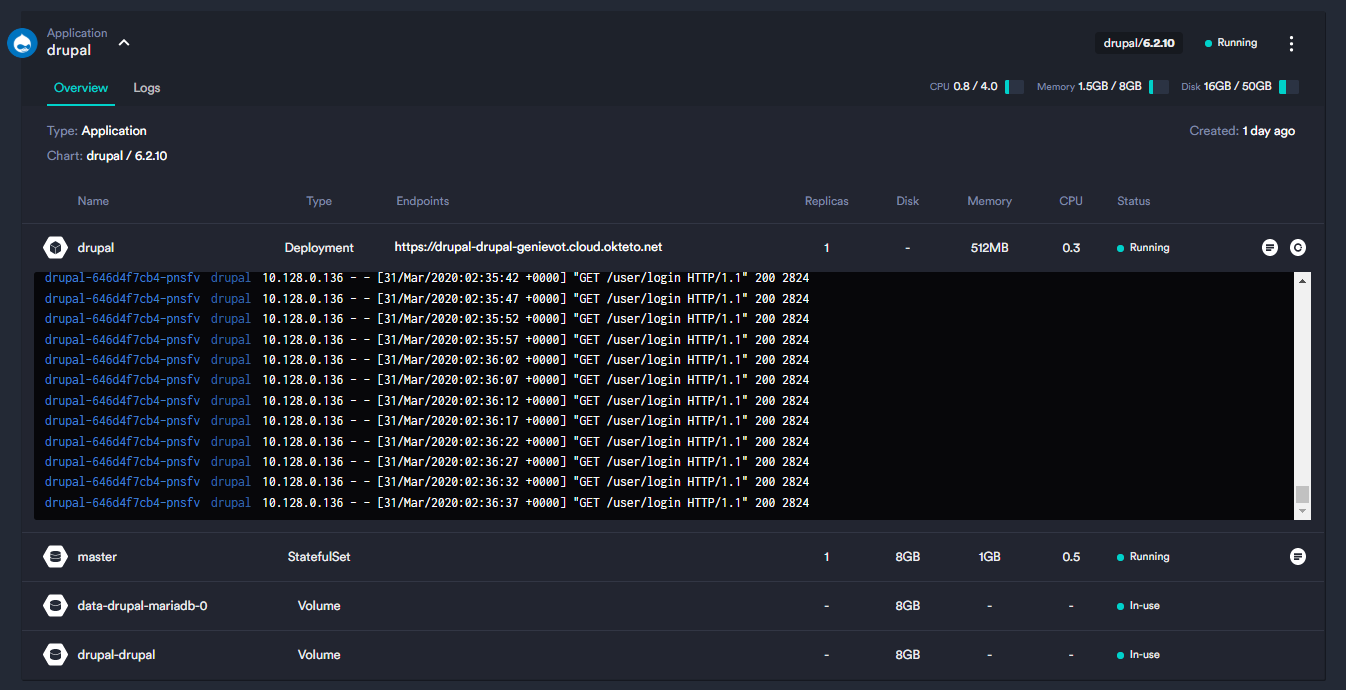
Task: Click the Disk usage bar indicator
Action: 1289,87
